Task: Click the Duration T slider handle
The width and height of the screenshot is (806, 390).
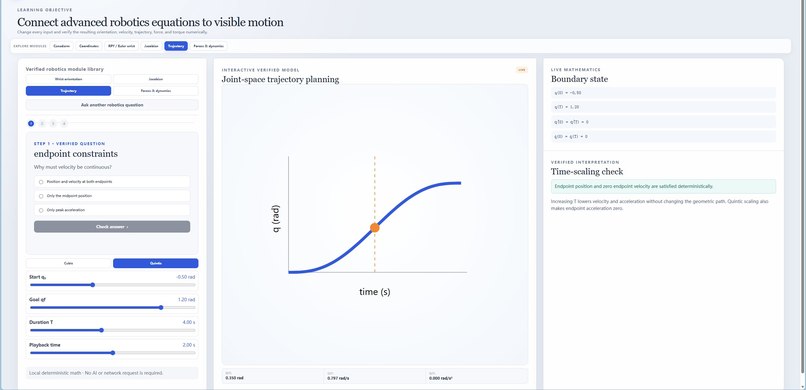Action: (101, 330)
